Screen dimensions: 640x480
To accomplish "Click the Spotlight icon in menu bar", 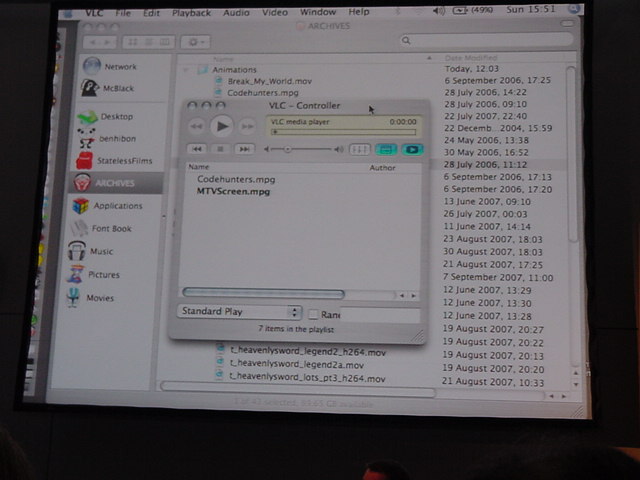I will 574,9.
